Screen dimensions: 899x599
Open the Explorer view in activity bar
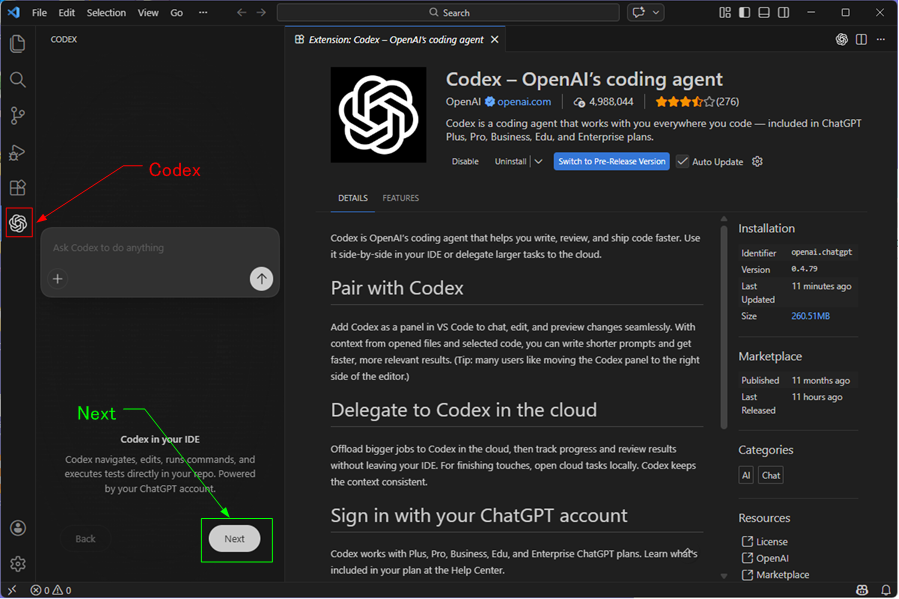[17, 44]
